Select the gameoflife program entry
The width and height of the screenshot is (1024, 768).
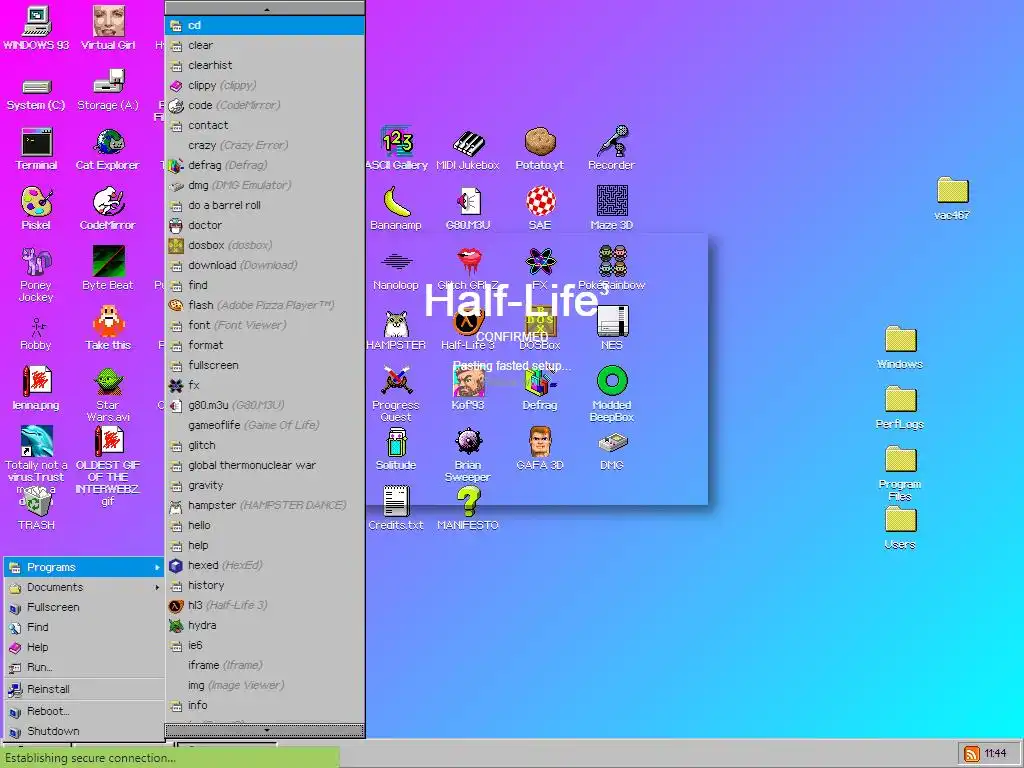[x=265, y=425]
